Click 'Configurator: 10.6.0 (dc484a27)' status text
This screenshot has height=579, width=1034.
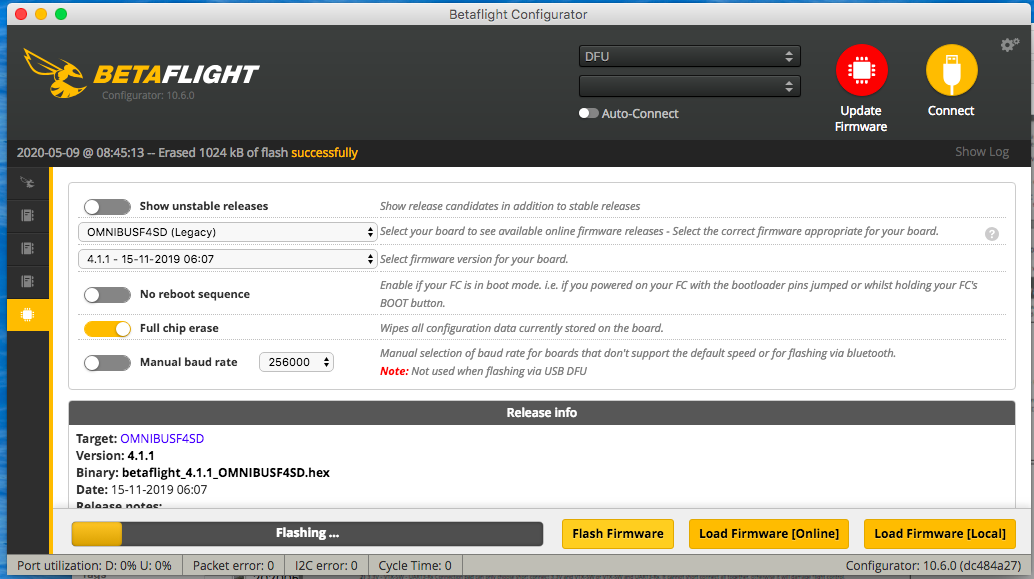click(x=934, y=566)
